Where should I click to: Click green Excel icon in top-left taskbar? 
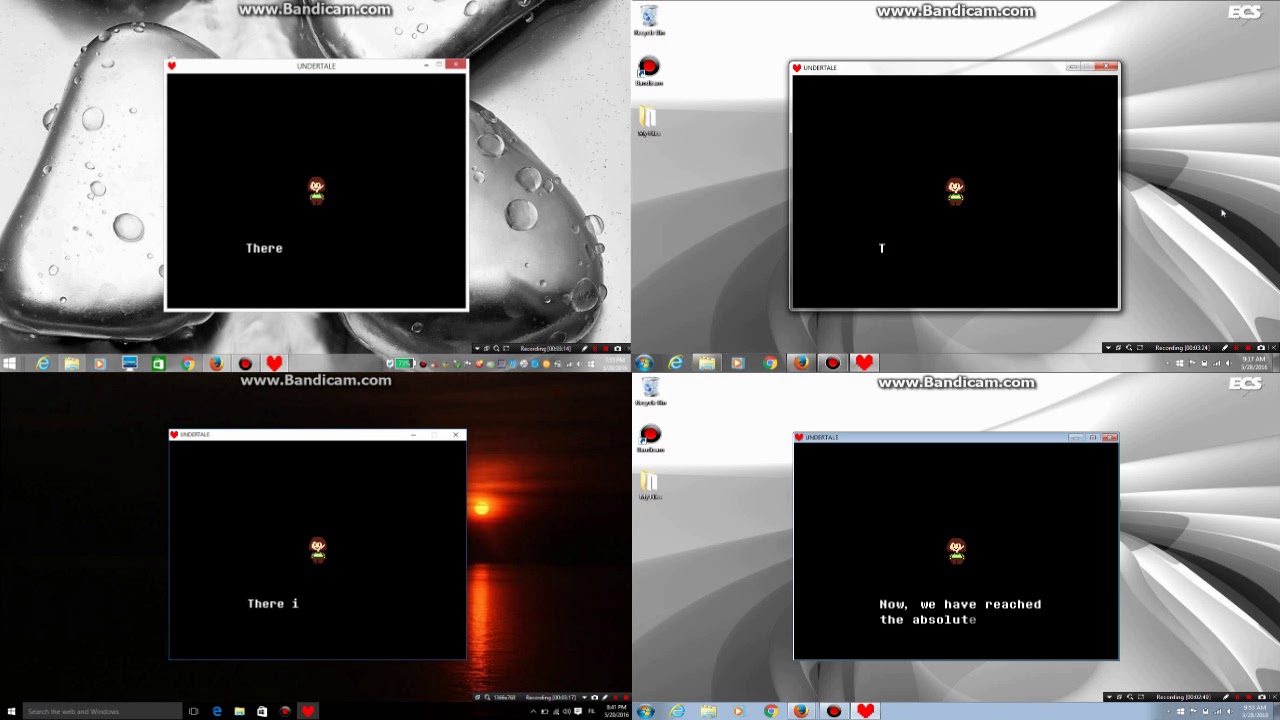(158, 364)
